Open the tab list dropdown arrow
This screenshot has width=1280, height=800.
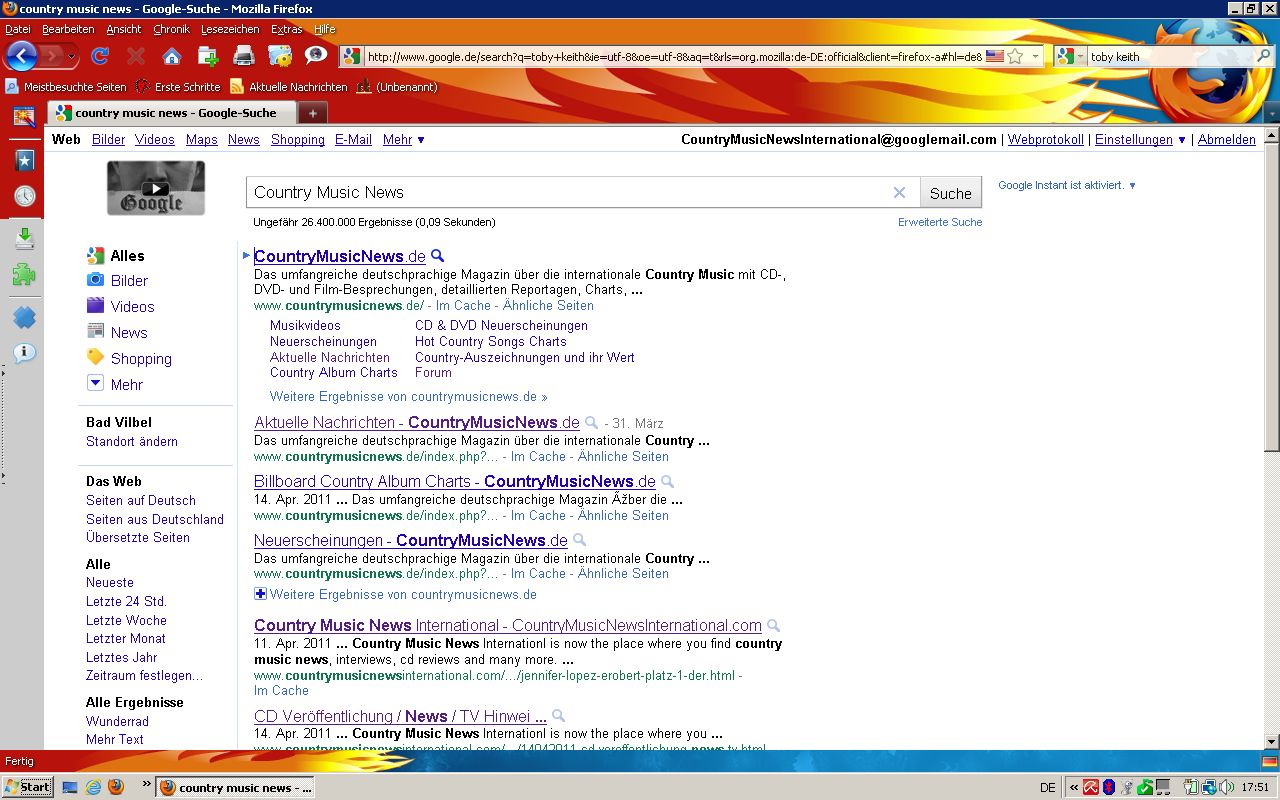point(1271,114)
